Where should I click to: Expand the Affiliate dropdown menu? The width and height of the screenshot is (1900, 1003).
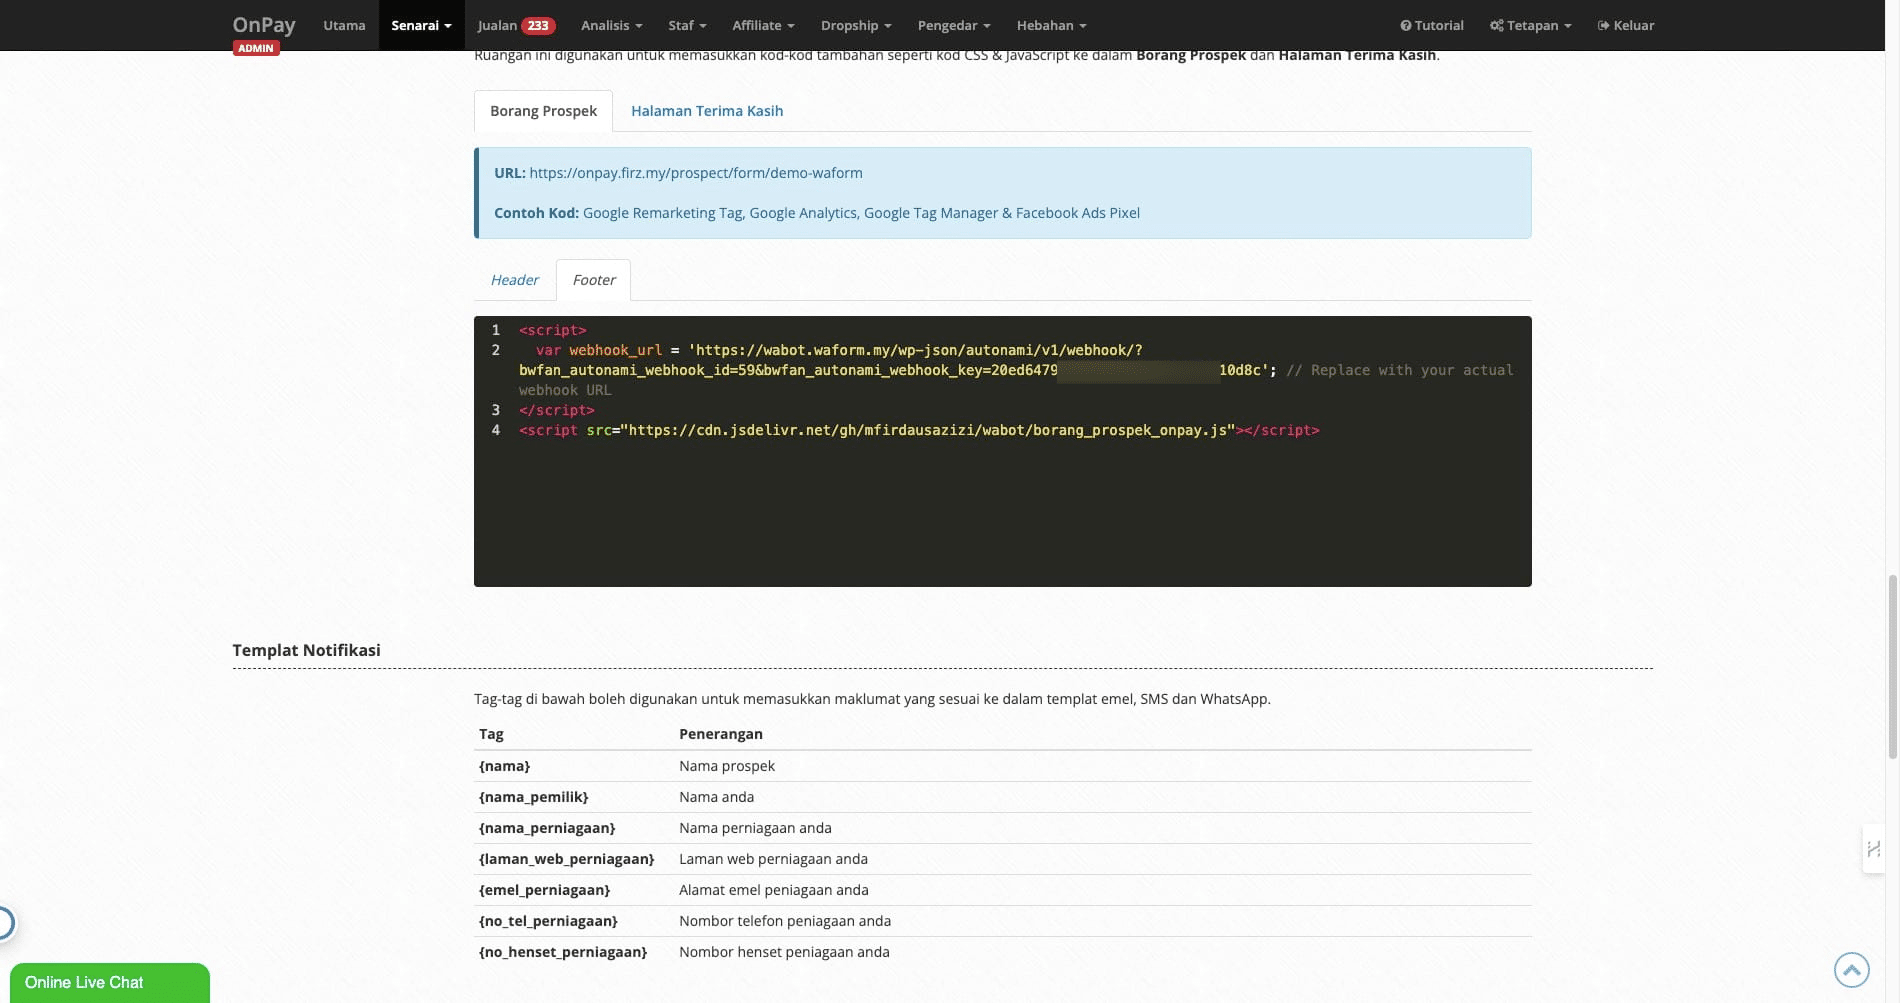point(763,25)
